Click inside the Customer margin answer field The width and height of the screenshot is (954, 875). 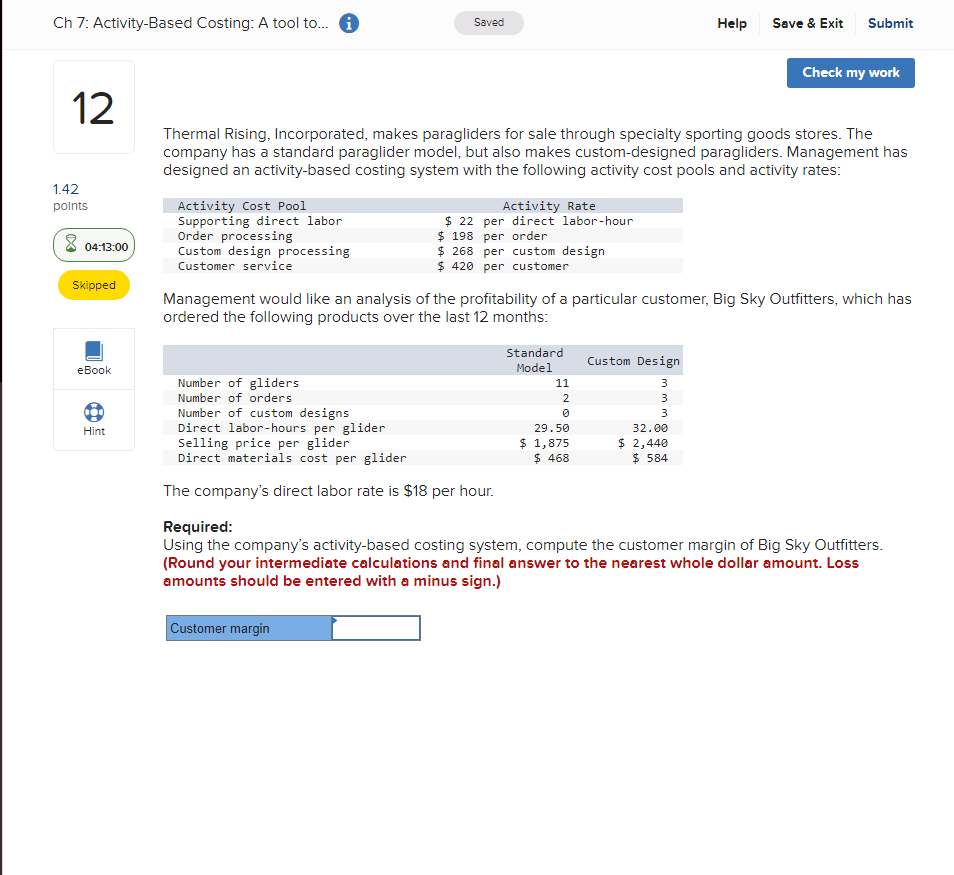pyautogui.click(x=375, y=627)
